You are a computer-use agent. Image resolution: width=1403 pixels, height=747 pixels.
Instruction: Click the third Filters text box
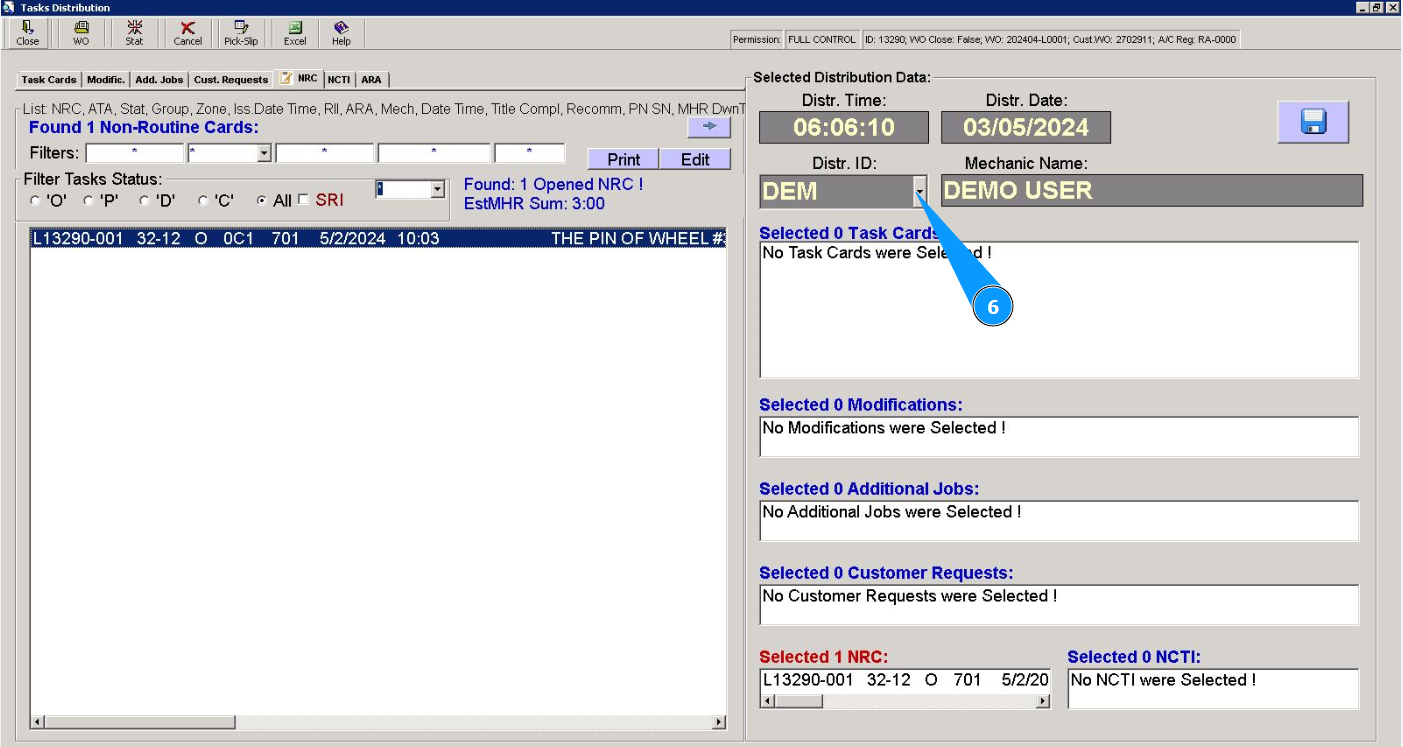click(x=325, y=153)
